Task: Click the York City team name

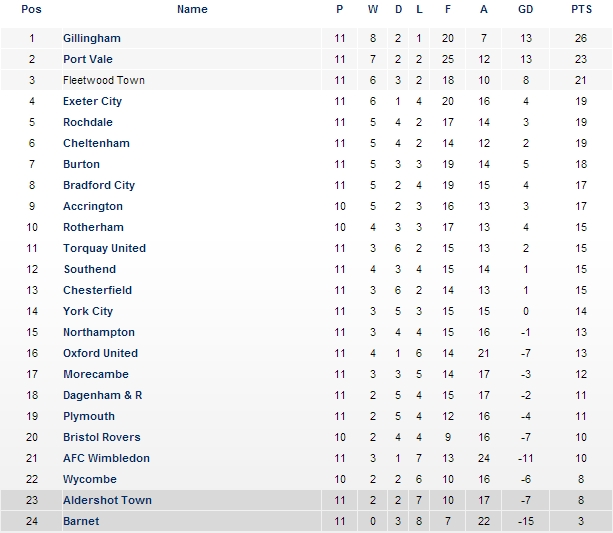Action: point(88,311)
